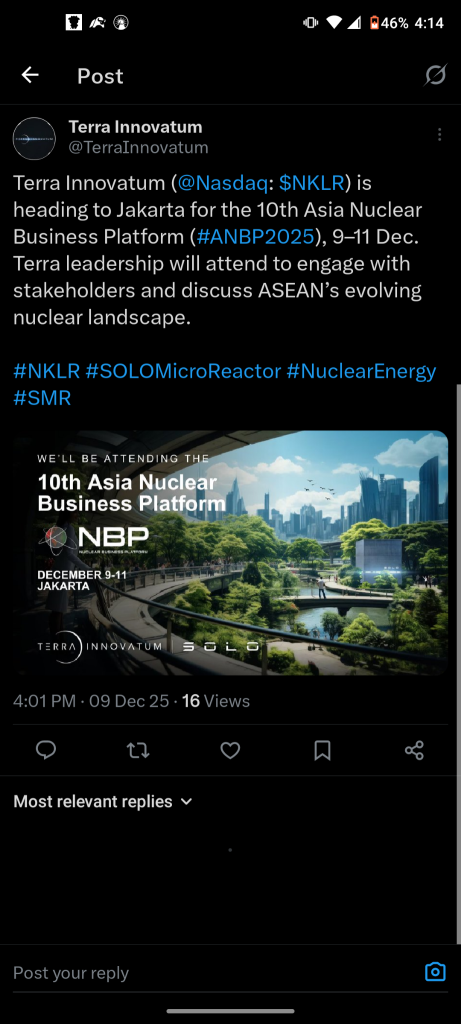The width and height of the screenshot is (461, 1024).
Task: View the Asia Nuclear Business Platform image
Action: (x=230, y=552)
